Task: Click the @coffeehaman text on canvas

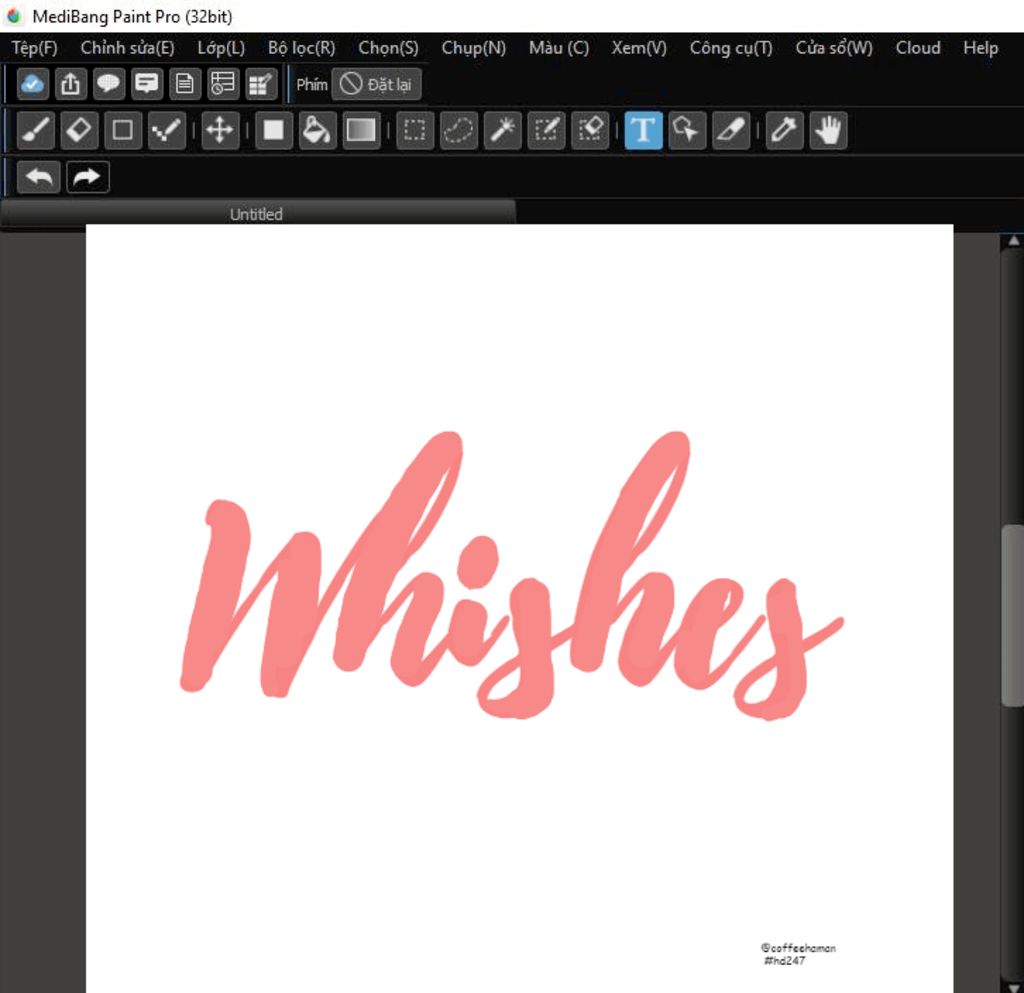Action: [x=798, y=948]
